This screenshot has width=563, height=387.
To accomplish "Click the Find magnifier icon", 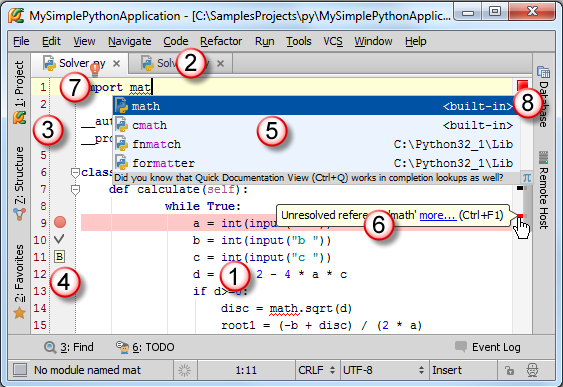I will point(50,347).
